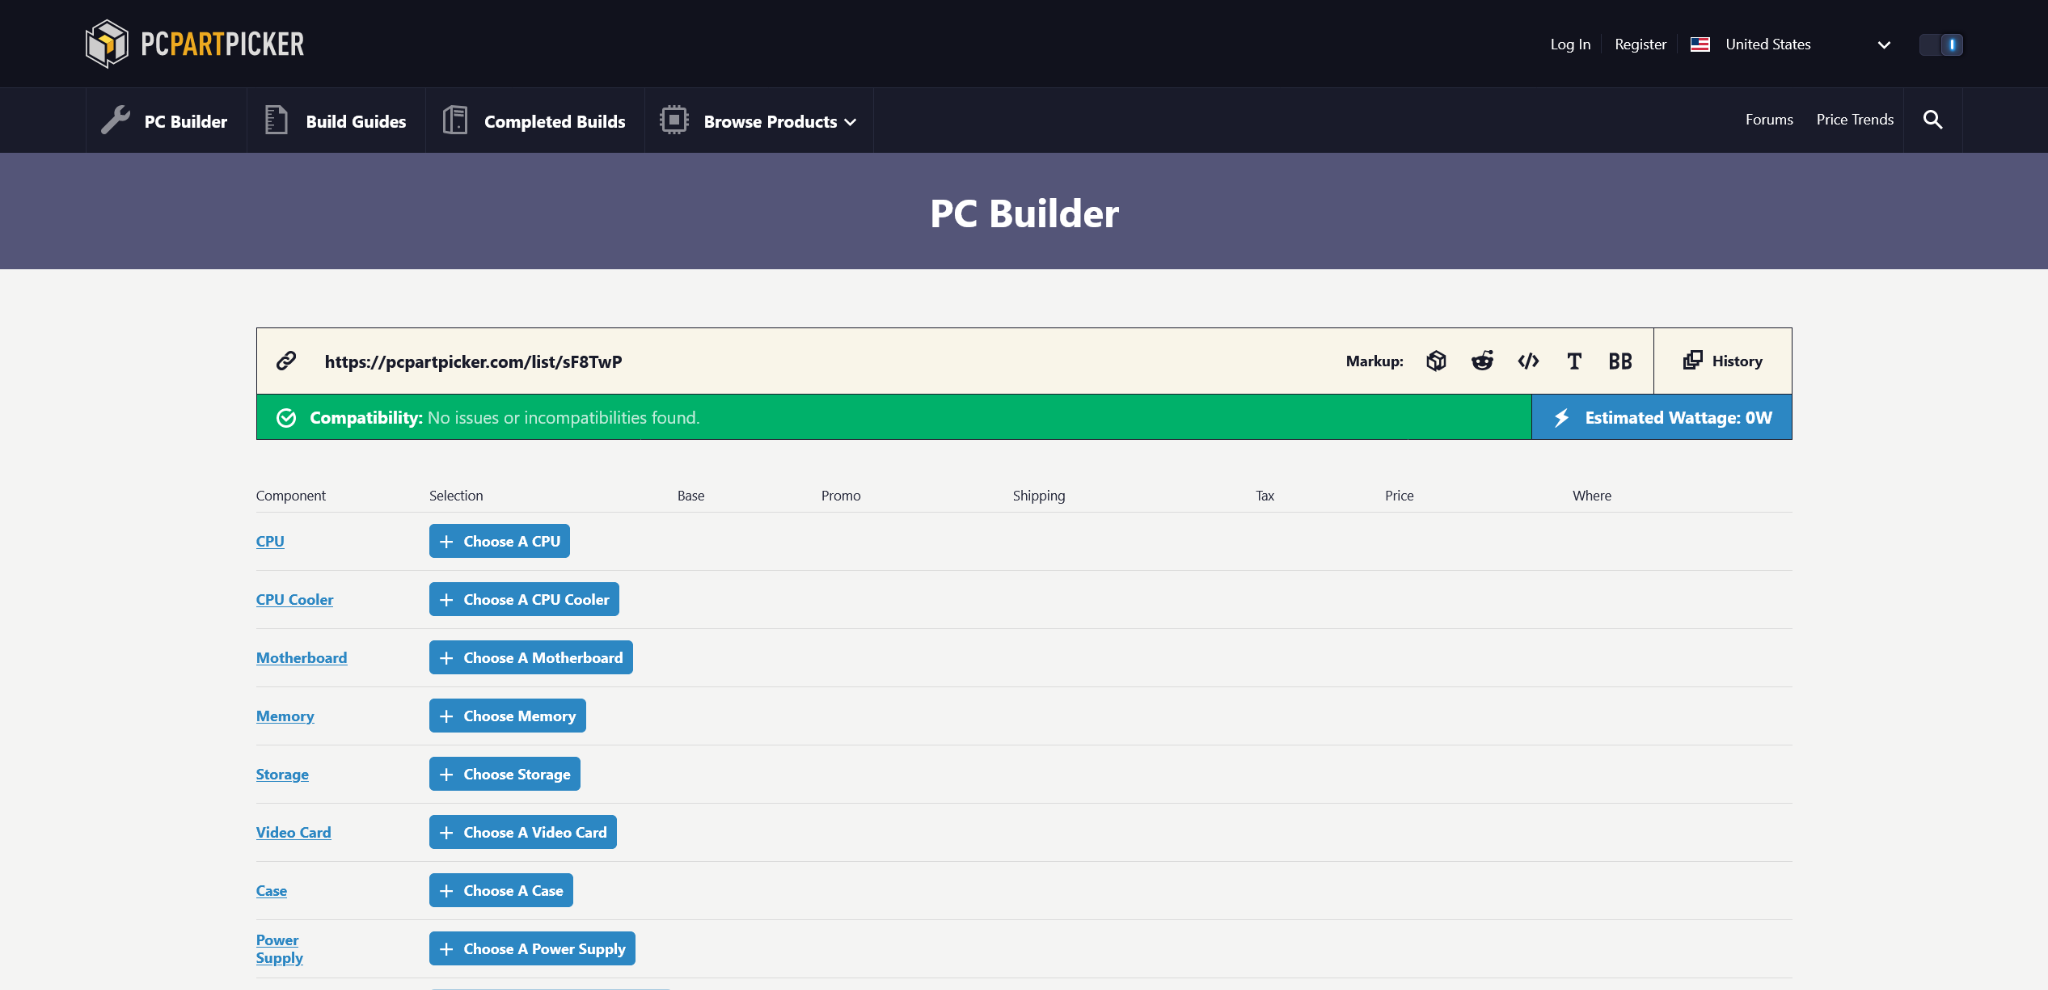Select BBCode BB markup icon
This screenshot has height=990, width=2048.
point(1620,361)
